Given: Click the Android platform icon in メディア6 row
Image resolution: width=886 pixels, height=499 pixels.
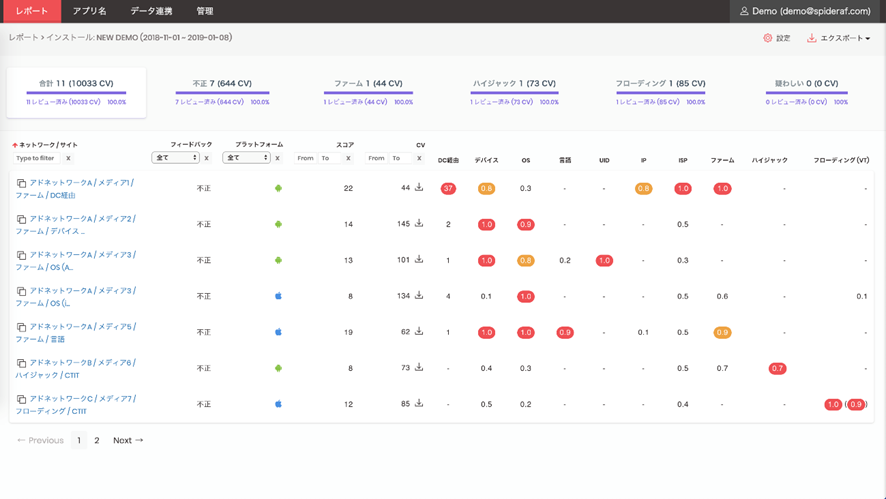Looking at the screenshot, I should click(278, 368).
